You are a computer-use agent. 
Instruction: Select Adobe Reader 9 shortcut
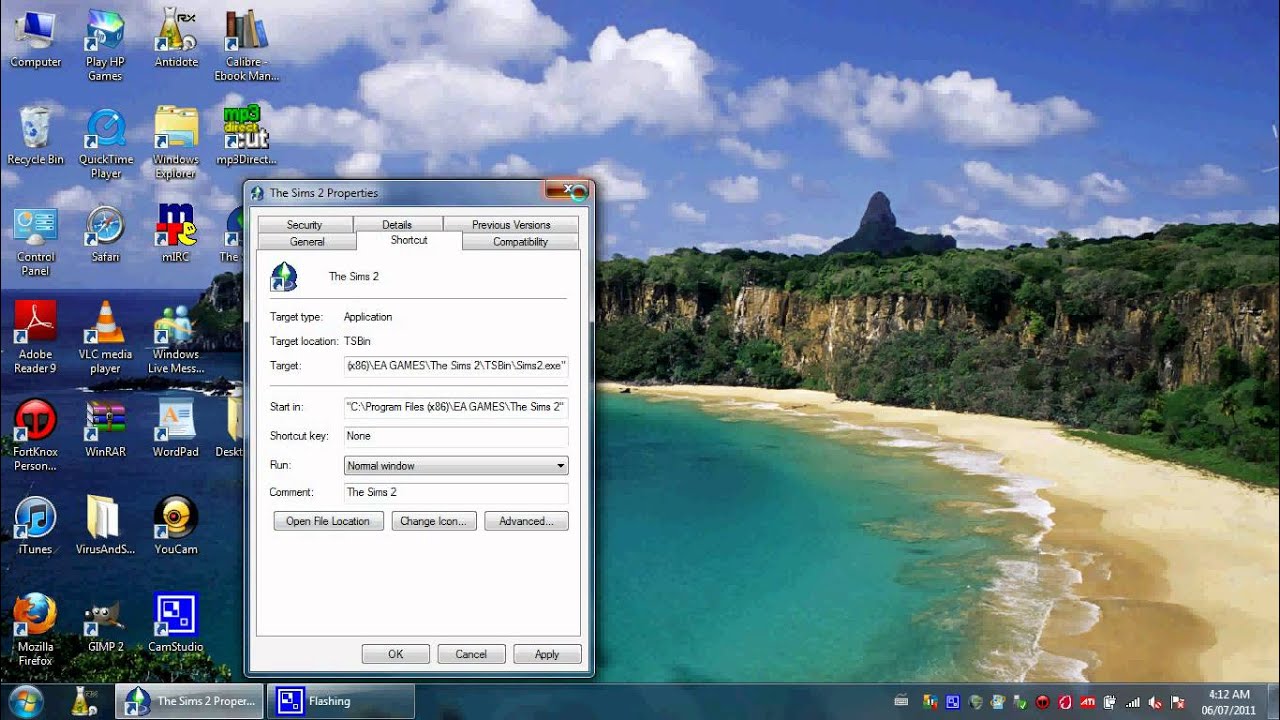point(35,338)
